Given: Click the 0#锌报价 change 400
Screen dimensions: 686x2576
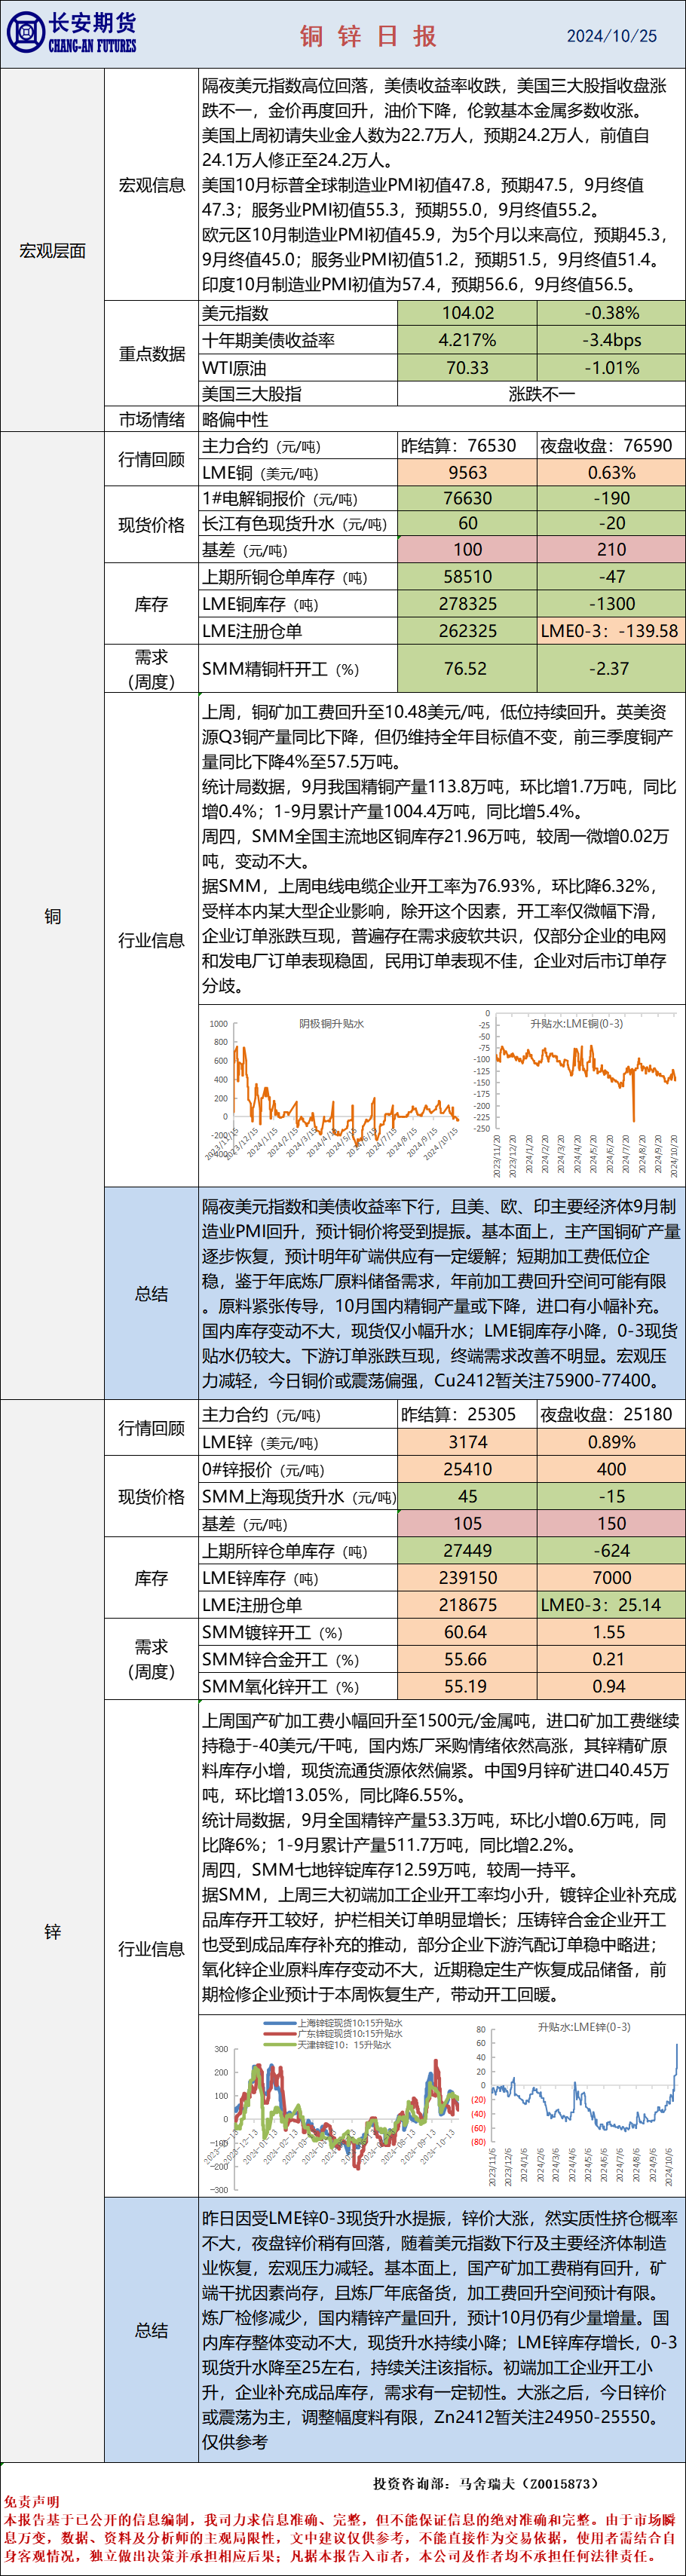Looking at the screenshot, I should [611, 1469].
